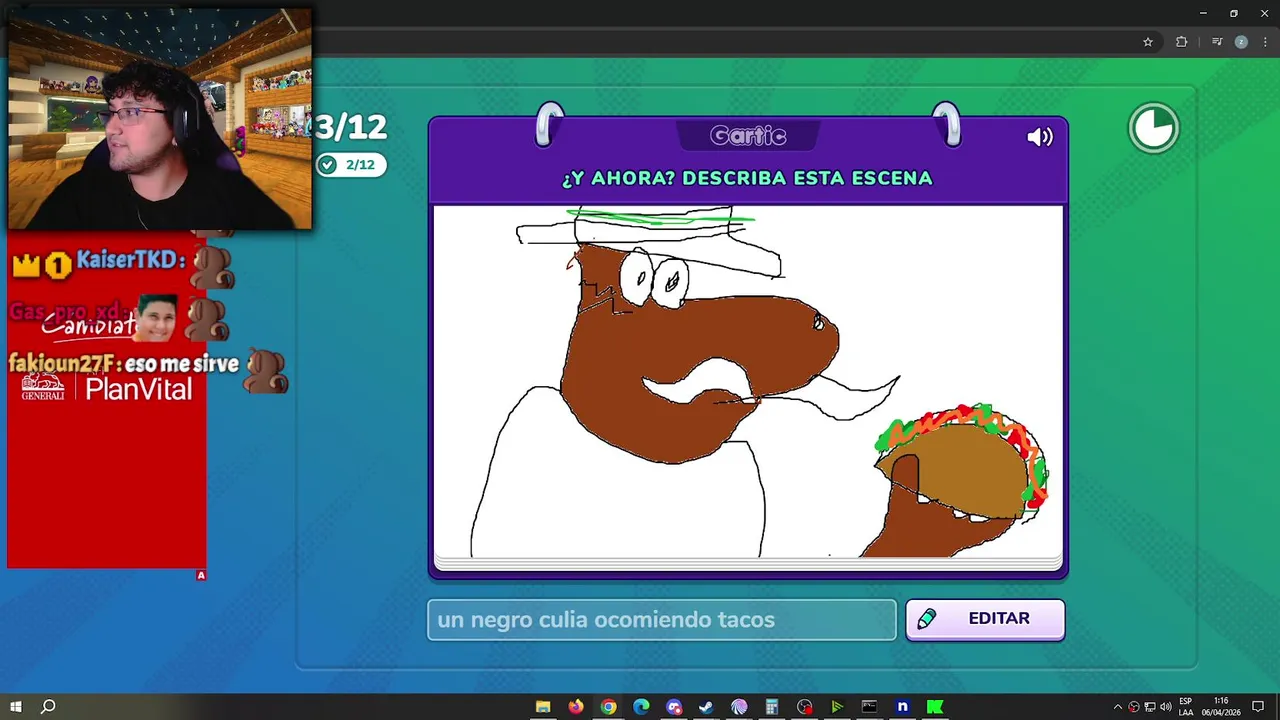The image size is (1280, 720).
Task: Open the Chrome media controls icon
Action: 1217,42
